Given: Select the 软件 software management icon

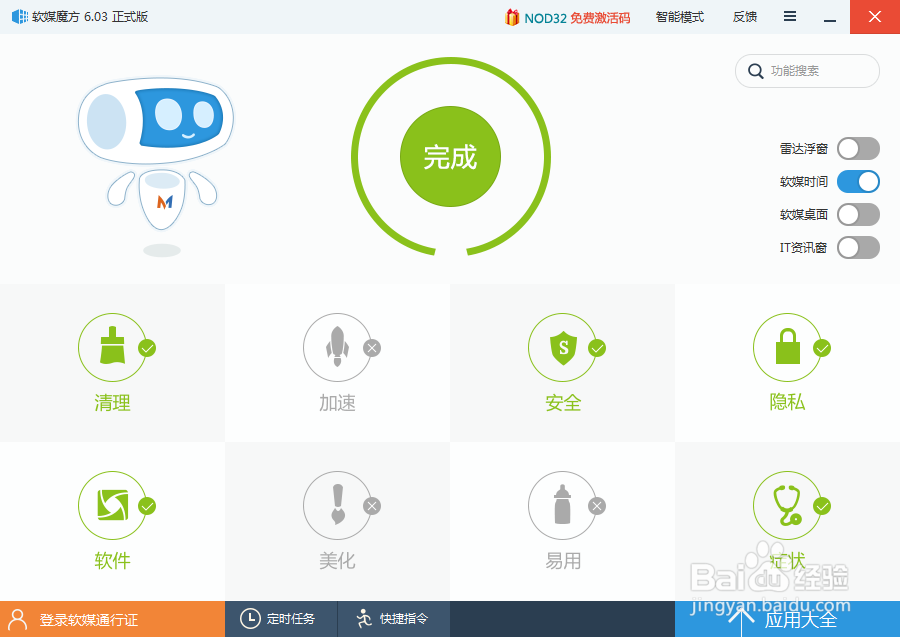Looking at the screenshot, I should coord(110,505).
